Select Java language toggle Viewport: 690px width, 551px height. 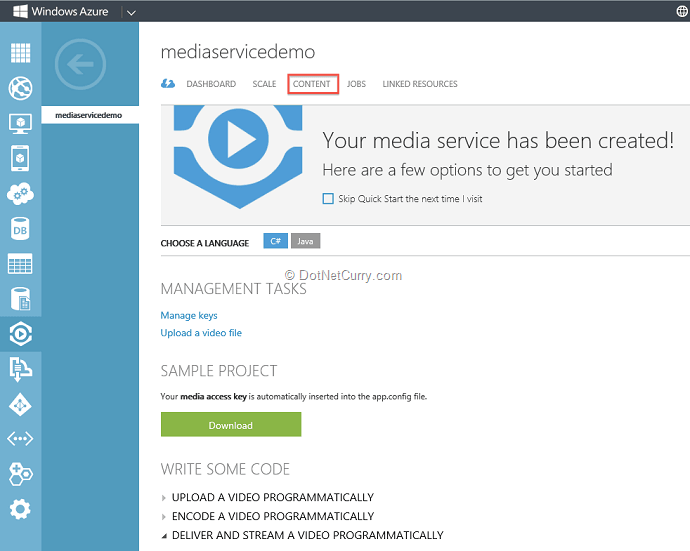(x=305, y=241)
